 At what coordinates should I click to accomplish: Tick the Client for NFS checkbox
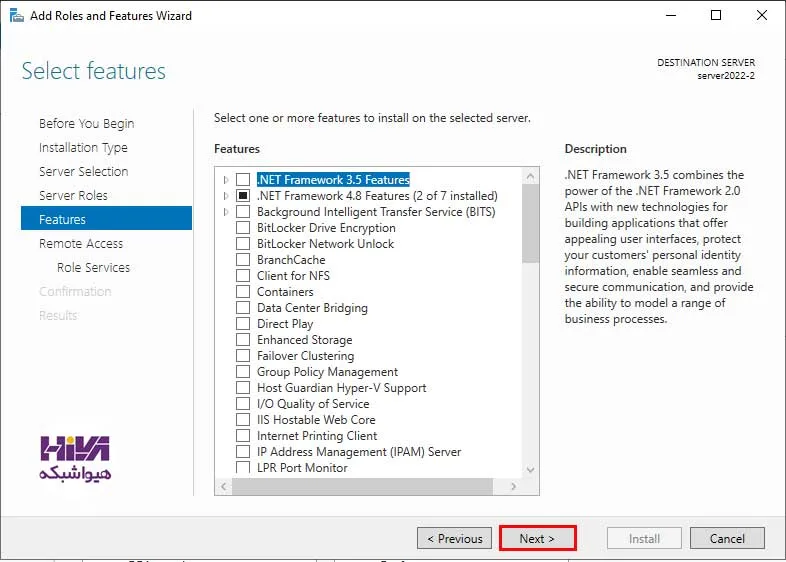[243, 276]
